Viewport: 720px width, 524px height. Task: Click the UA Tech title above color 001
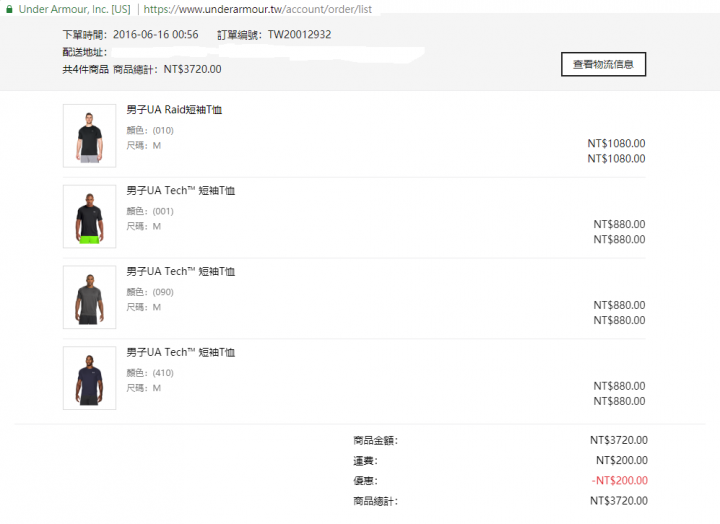point(181,191)
